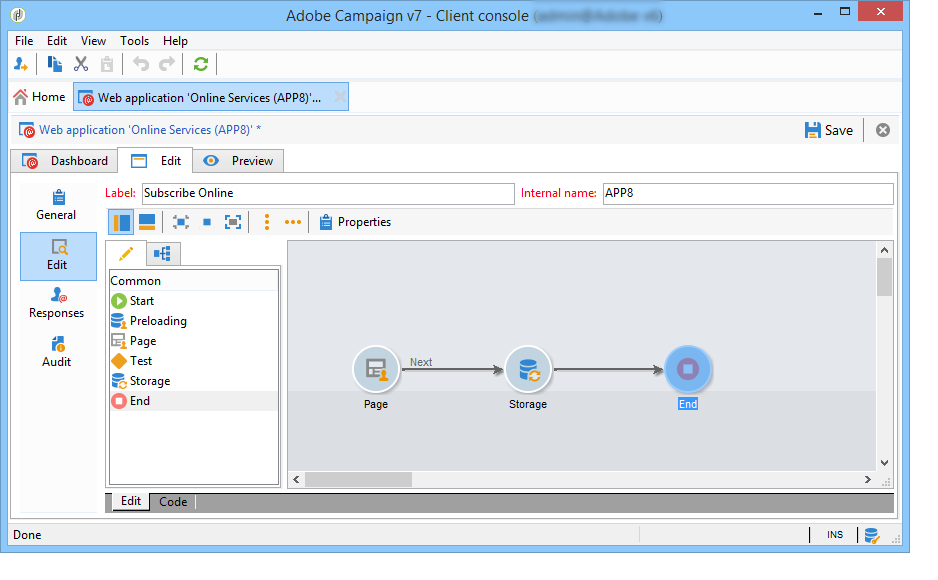Switch to the bottom Edit tab
Image resolution: width=938 pixels, height=580 pixels.
click(131, 501)
